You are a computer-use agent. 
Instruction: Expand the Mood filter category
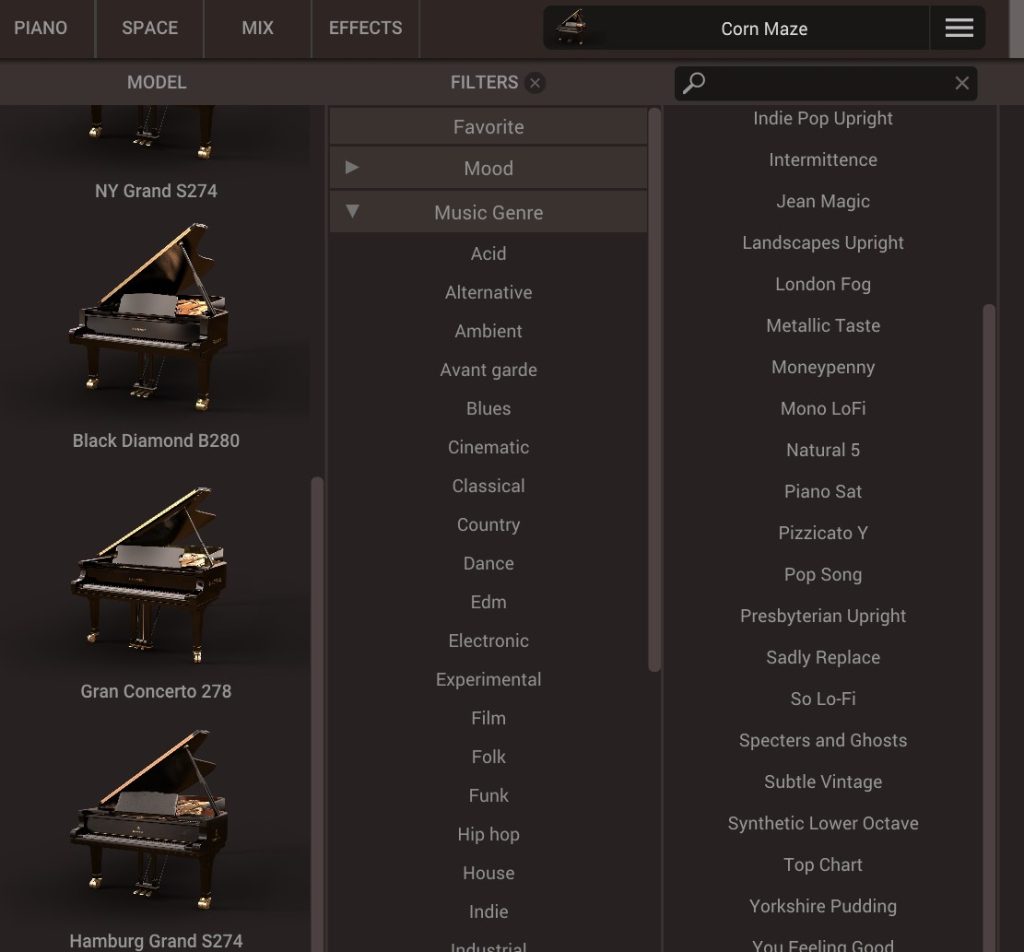pyautogui.click(x=488, y=168)
